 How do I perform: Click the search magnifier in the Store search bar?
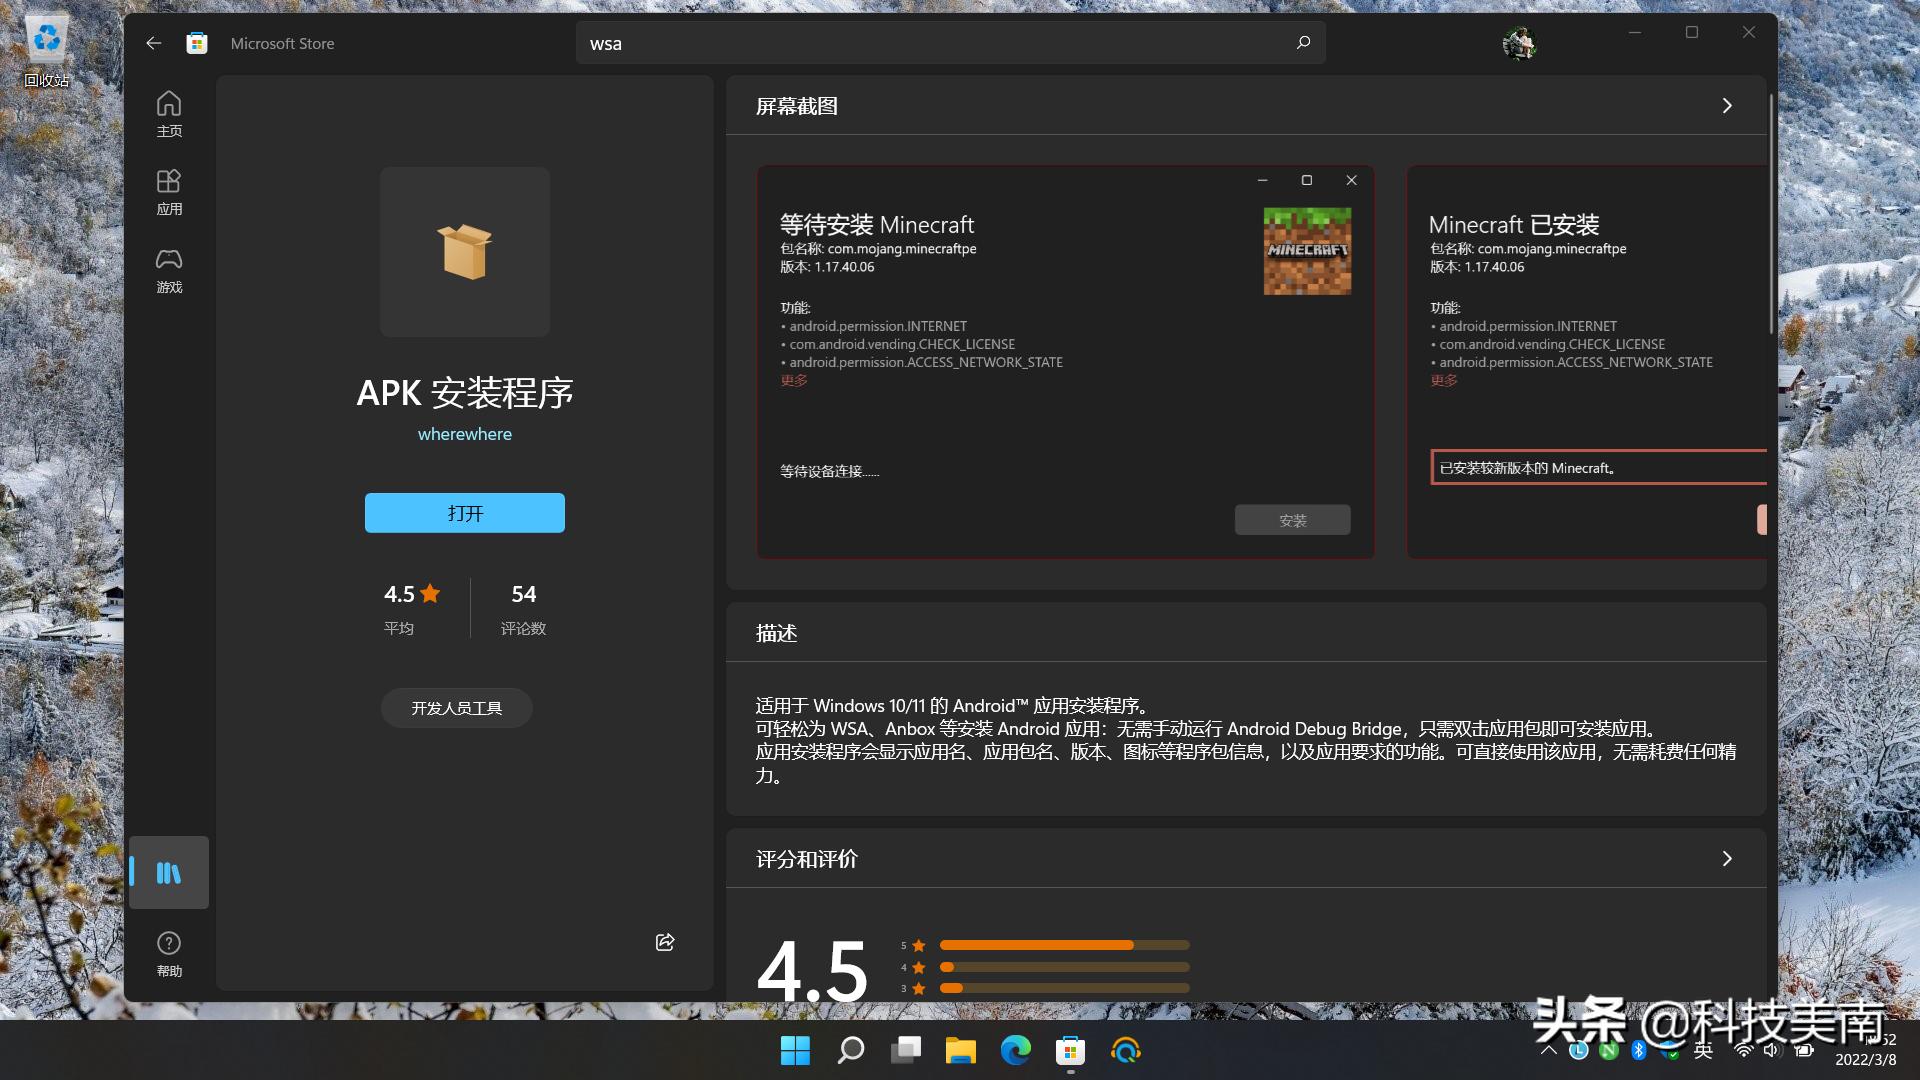(x=1302, y=43)
